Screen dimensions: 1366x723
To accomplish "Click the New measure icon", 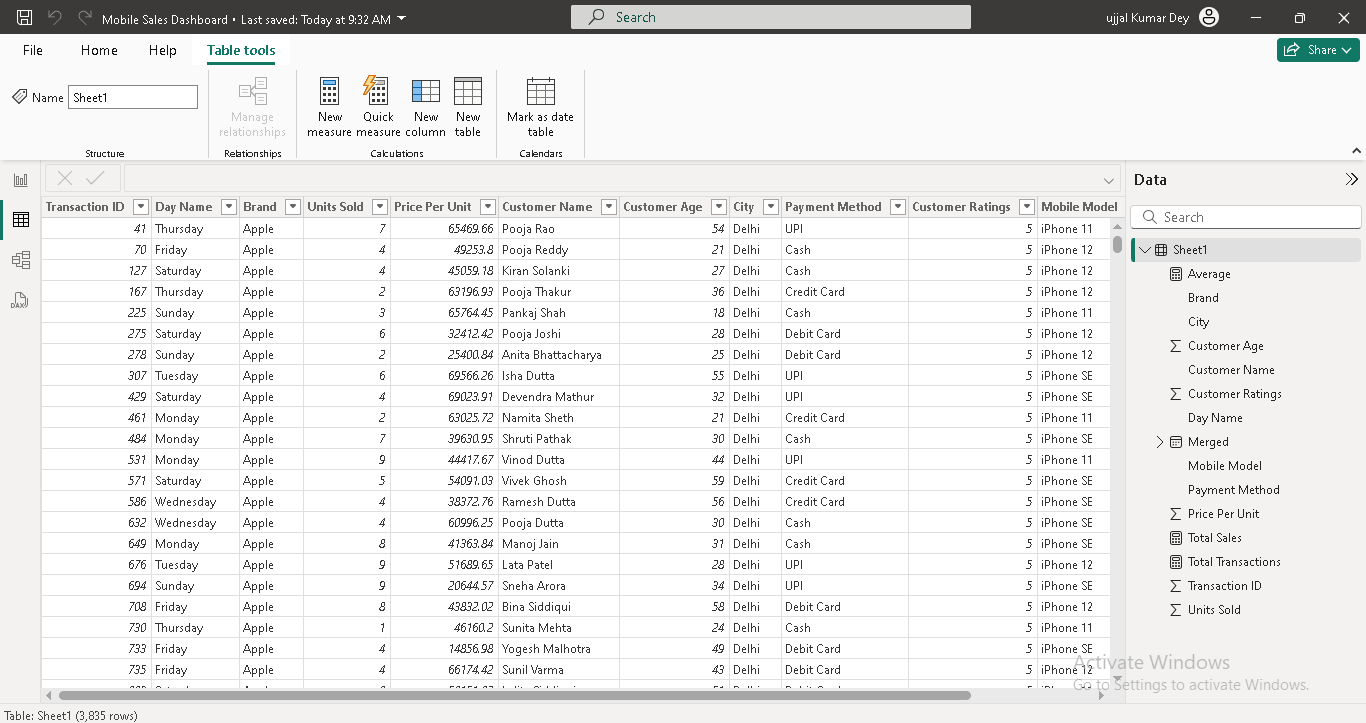I will tap(329, 92).
